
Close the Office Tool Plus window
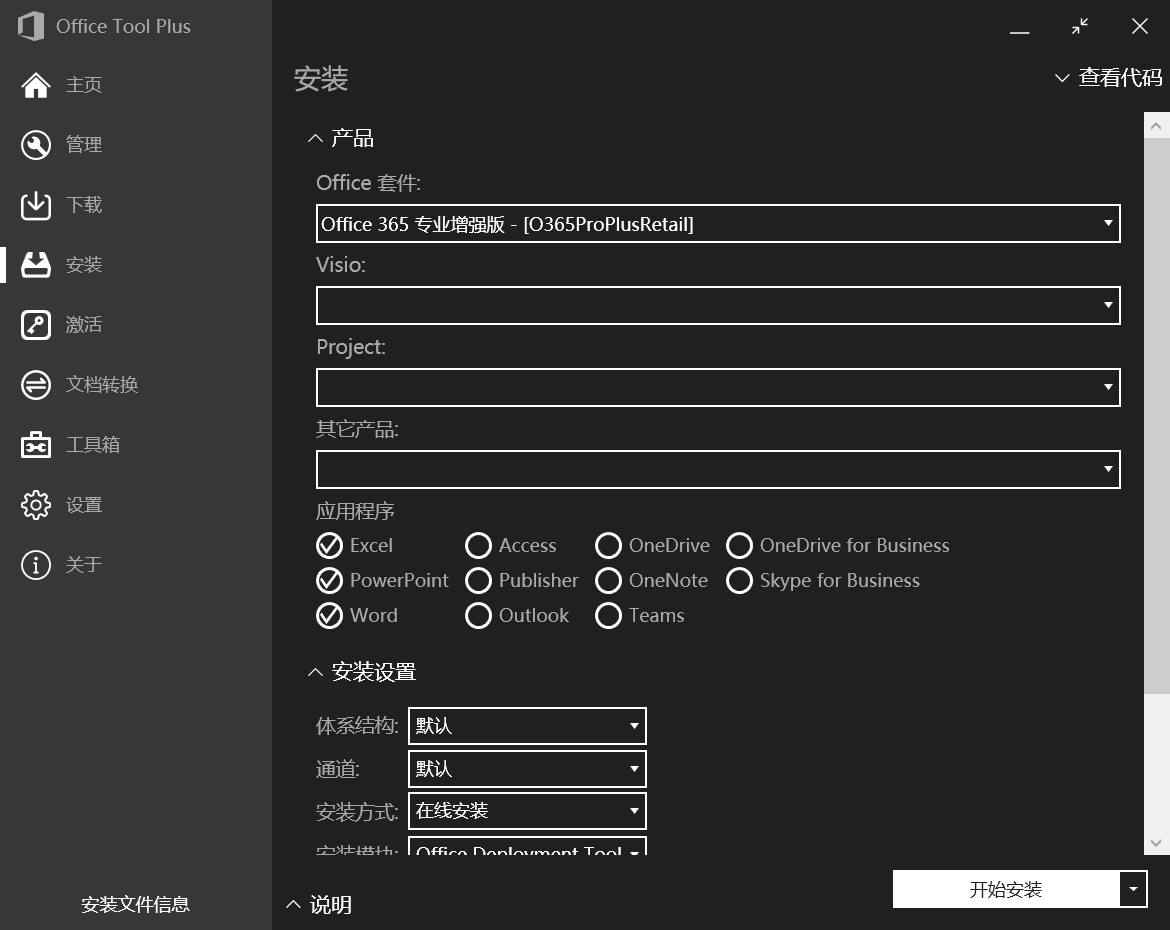tap(1139, 27)
